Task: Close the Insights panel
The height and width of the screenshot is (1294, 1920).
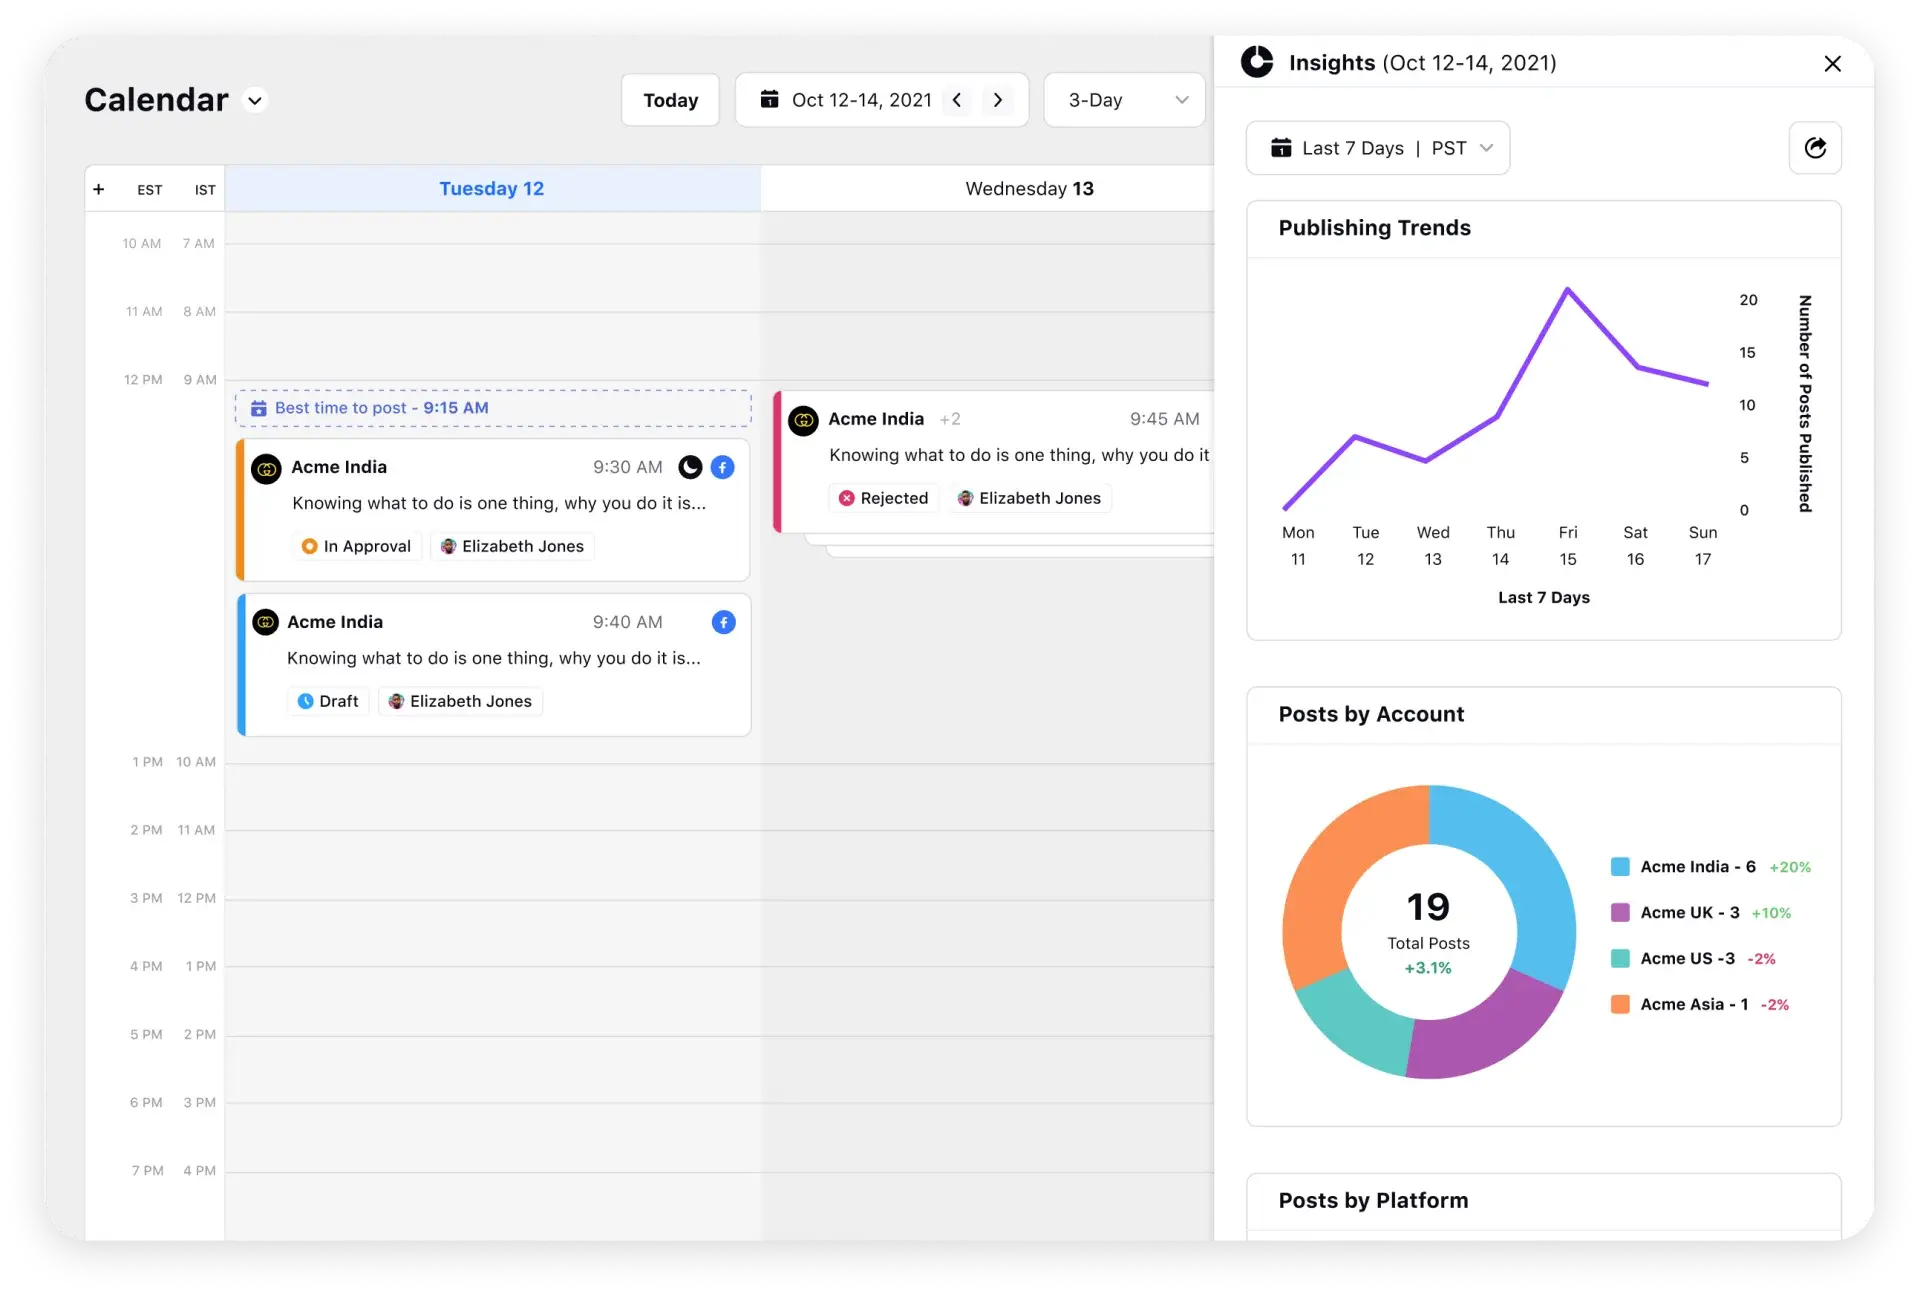Action: tap(1832, 64)
